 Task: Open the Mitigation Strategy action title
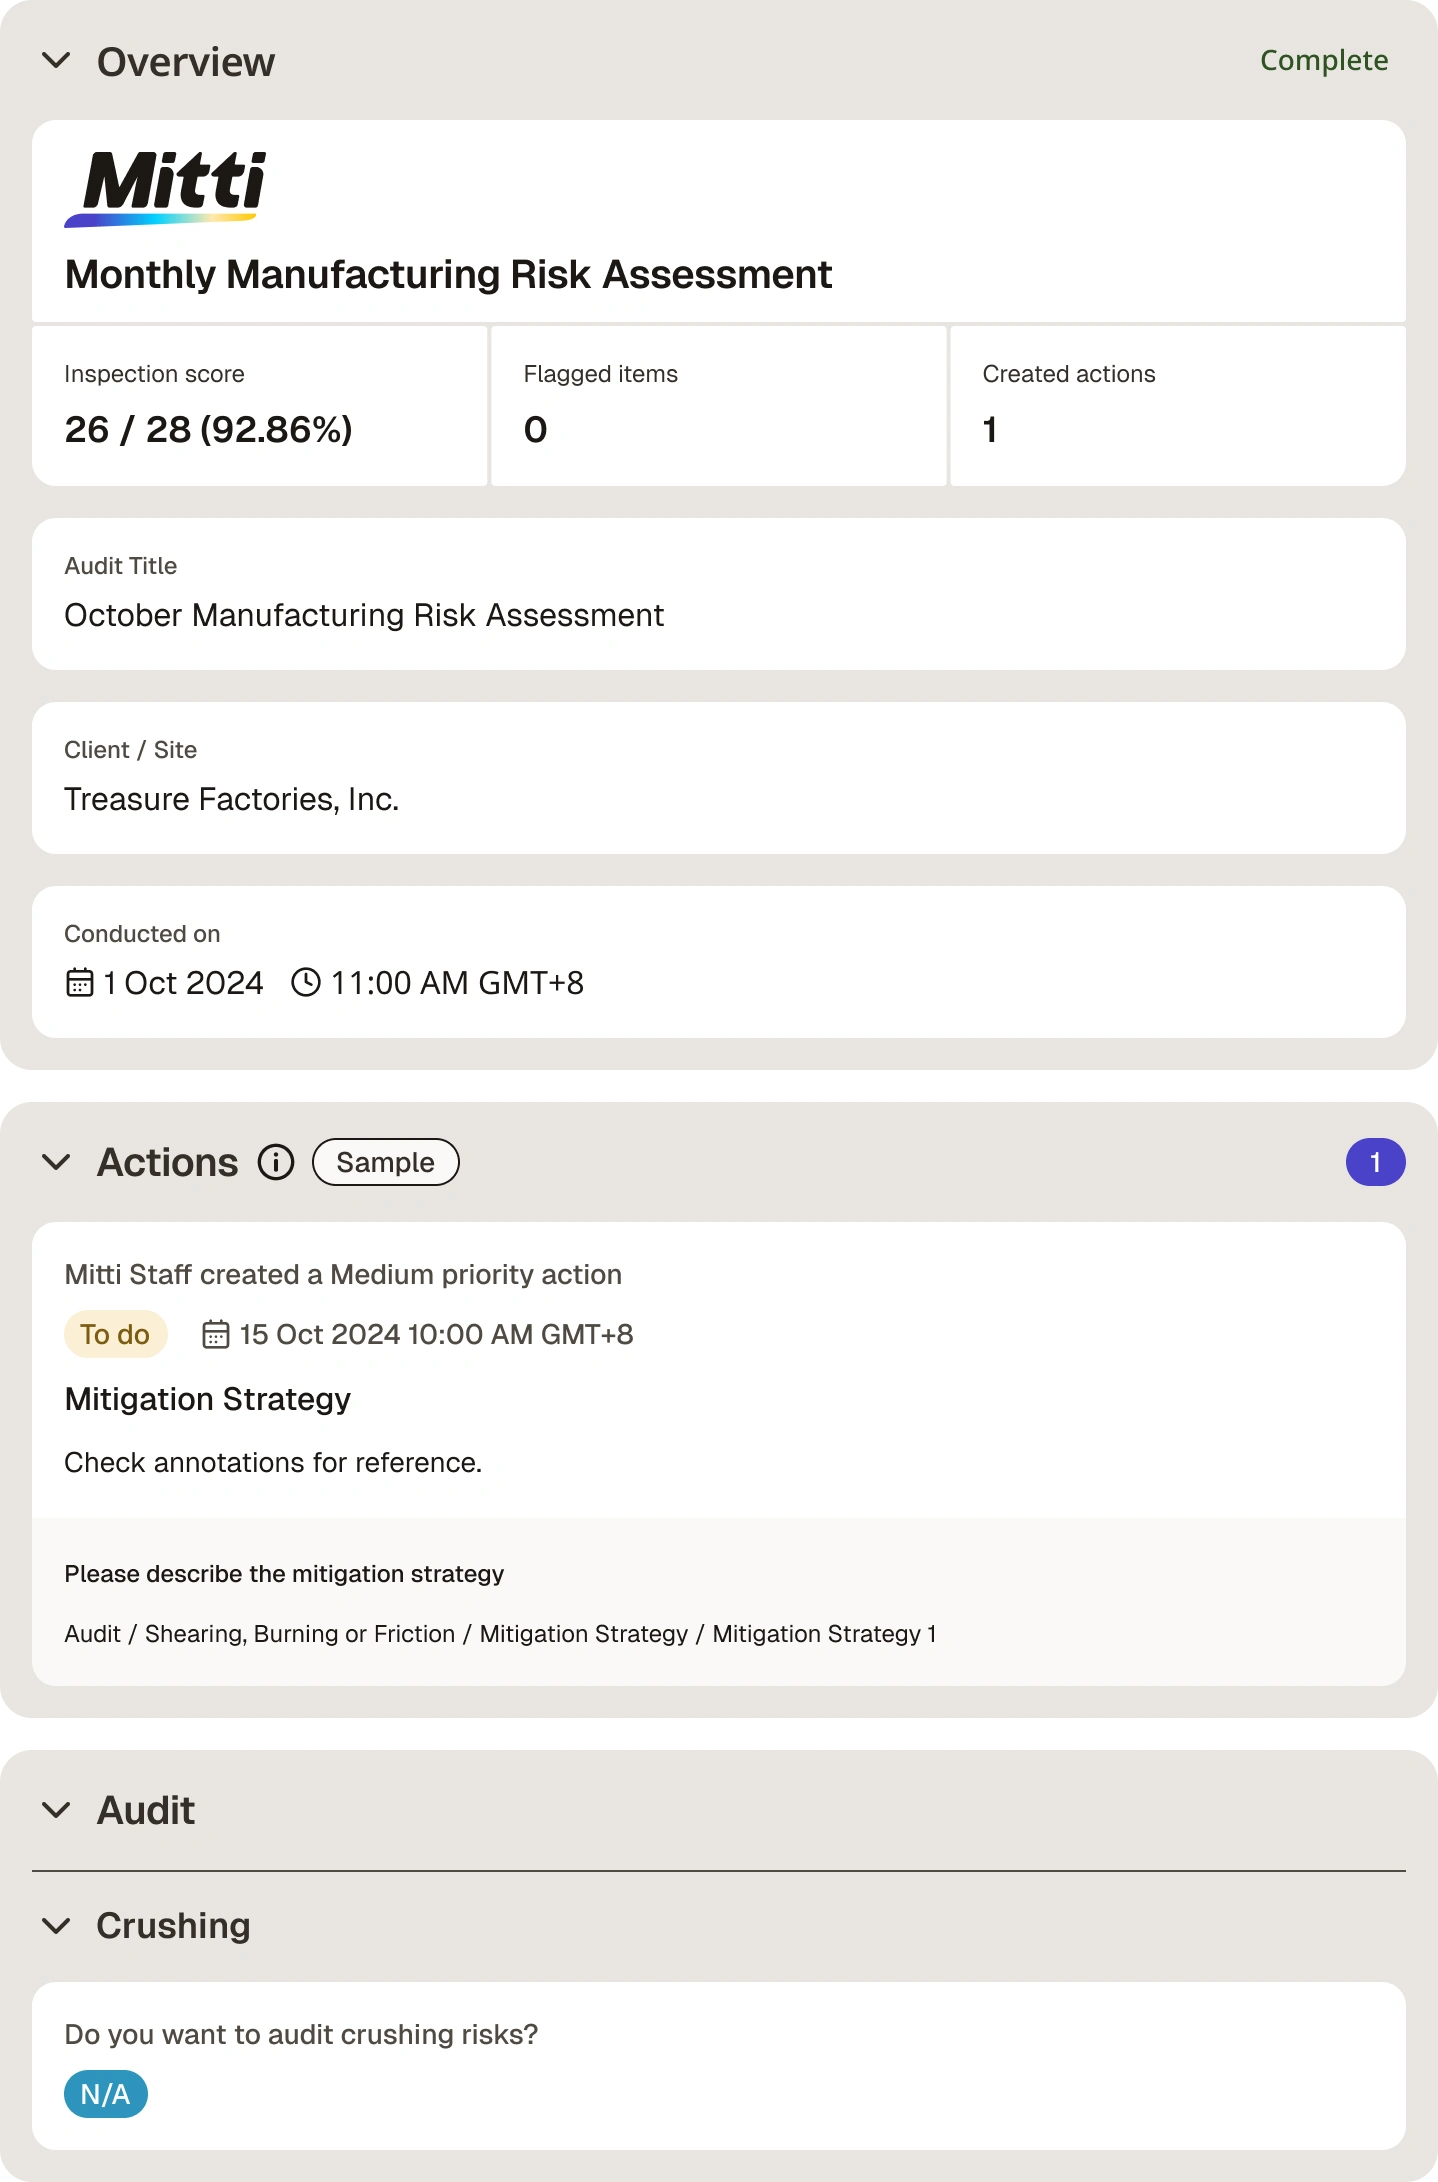[x=208, y=1399]
